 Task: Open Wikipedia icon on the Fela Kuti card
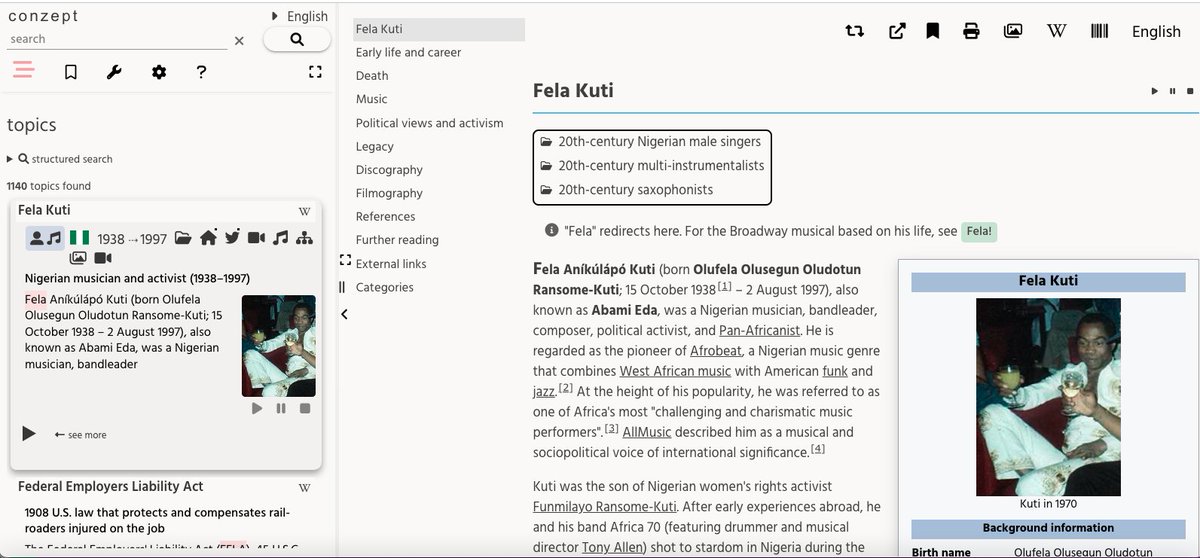pos(305,211)
